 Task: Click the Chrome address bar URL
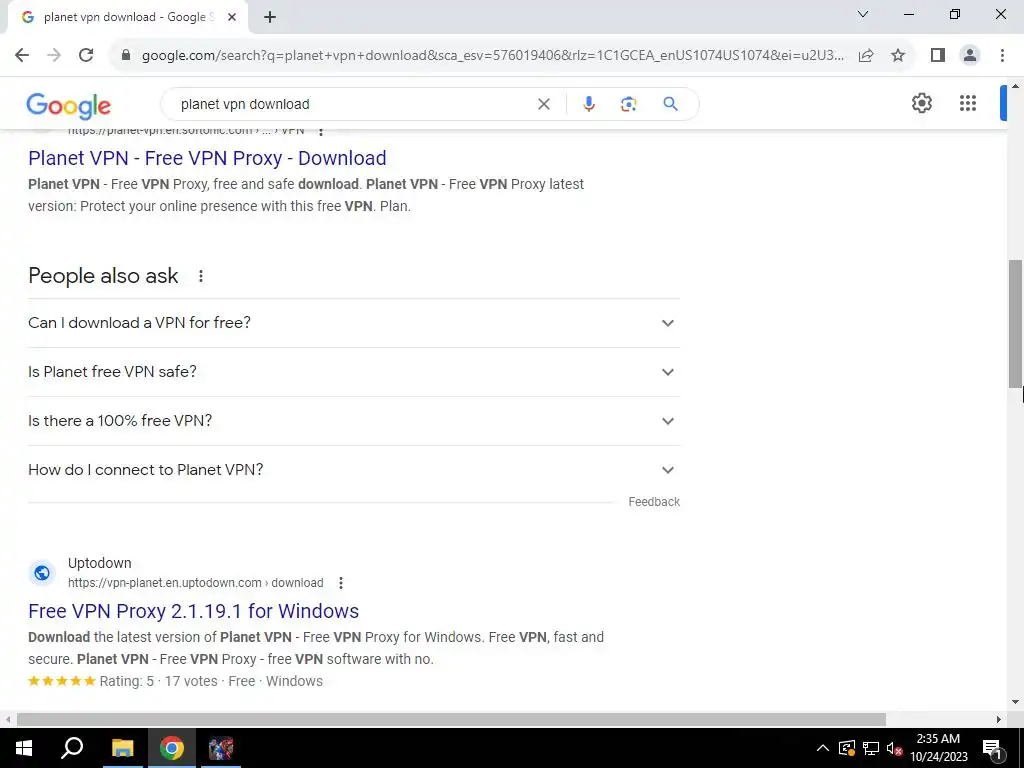(492, 56)
